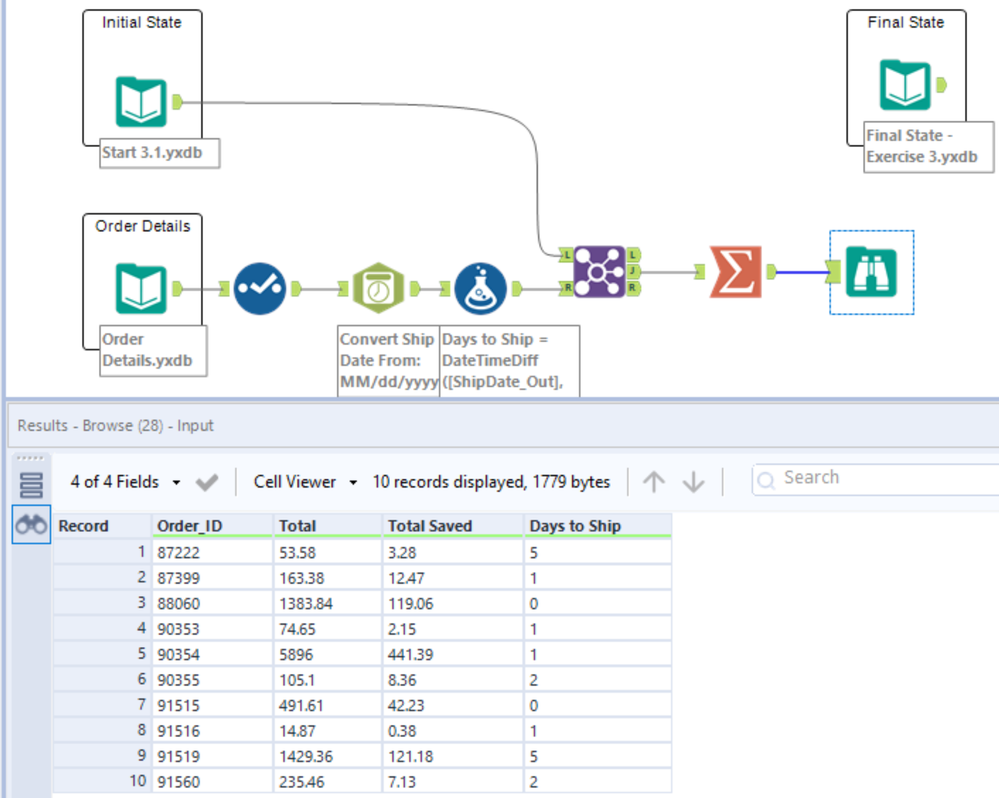Click the binoculars data view icon in results
The image size is (999, 798).
pyautogui.click(x=31, y=524)
